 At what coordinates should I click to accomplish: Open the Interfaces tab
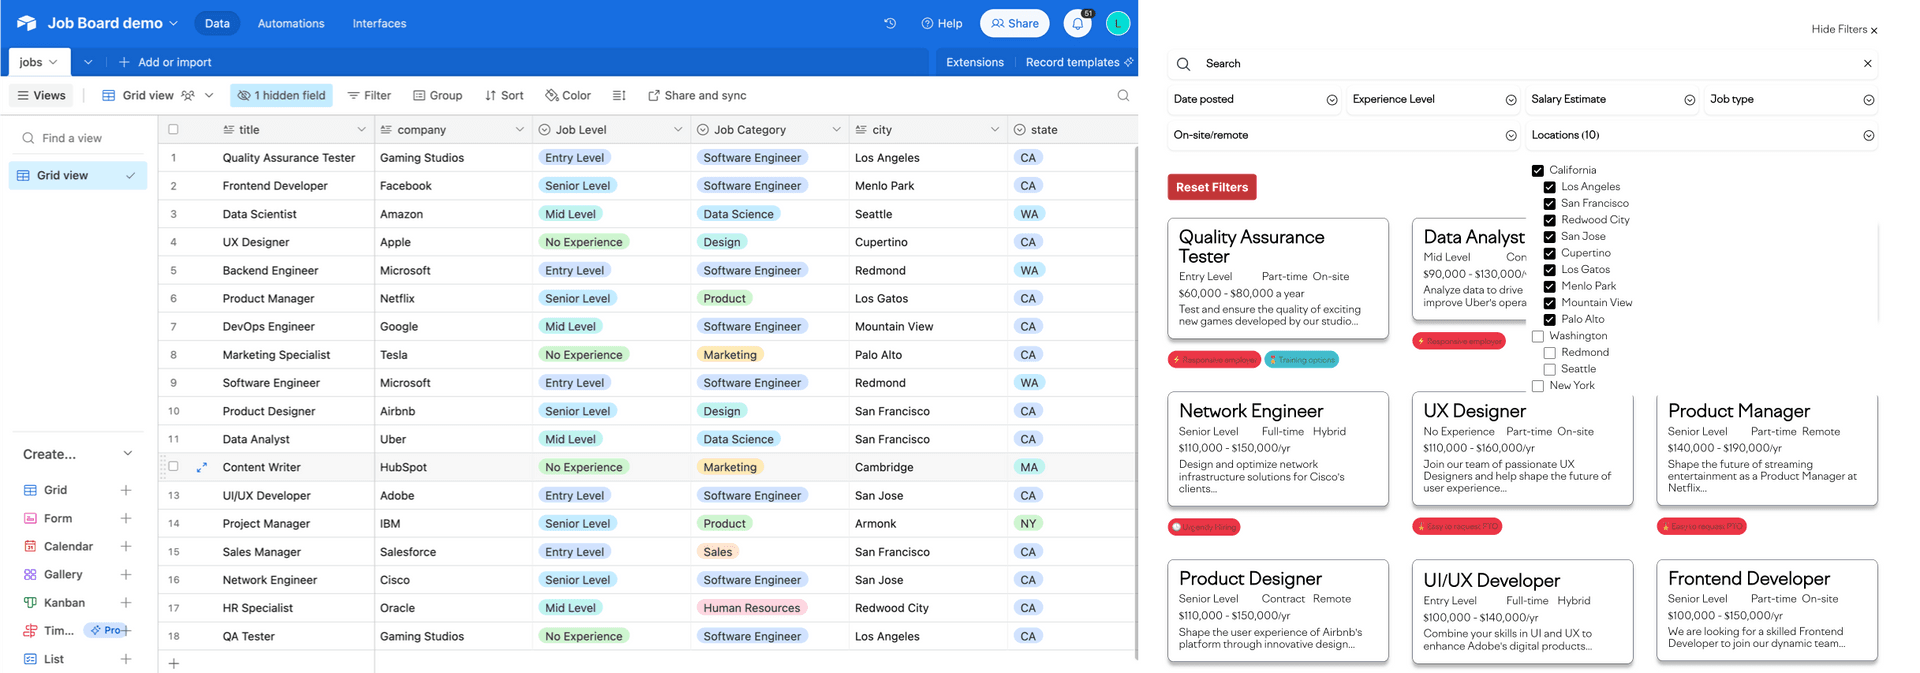click(x=379, y=23)
